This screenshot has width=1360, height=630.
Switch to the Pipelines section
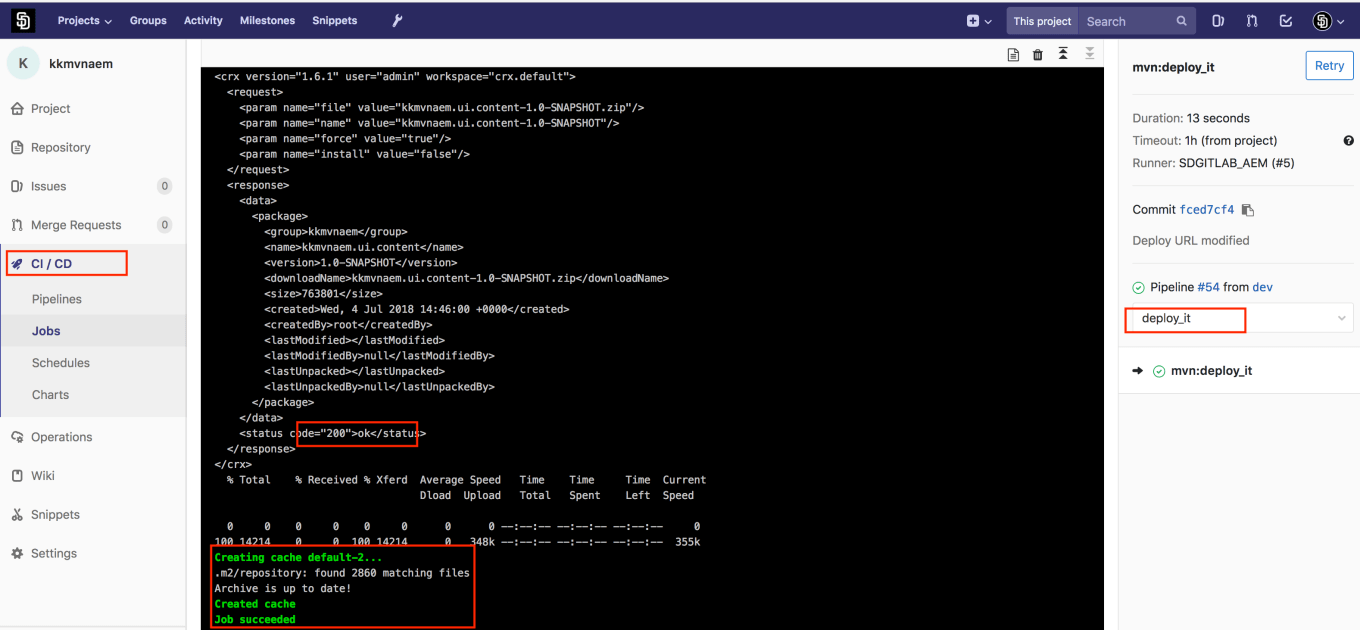click(57, 298)
